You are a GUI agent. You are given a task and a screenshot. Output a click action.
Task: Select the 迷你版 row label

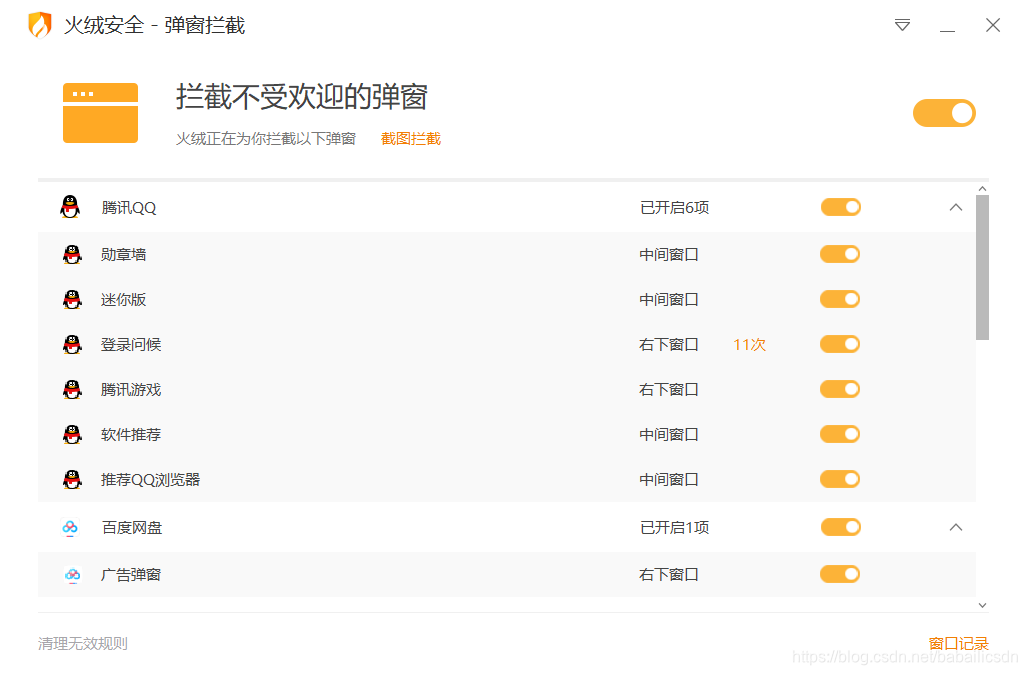click(123, 299)
